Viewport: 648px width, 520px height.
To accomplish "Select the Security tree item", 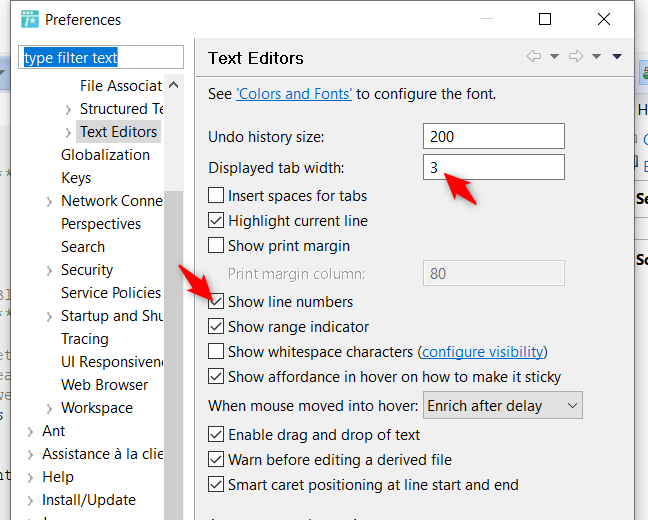I will 87,270.
